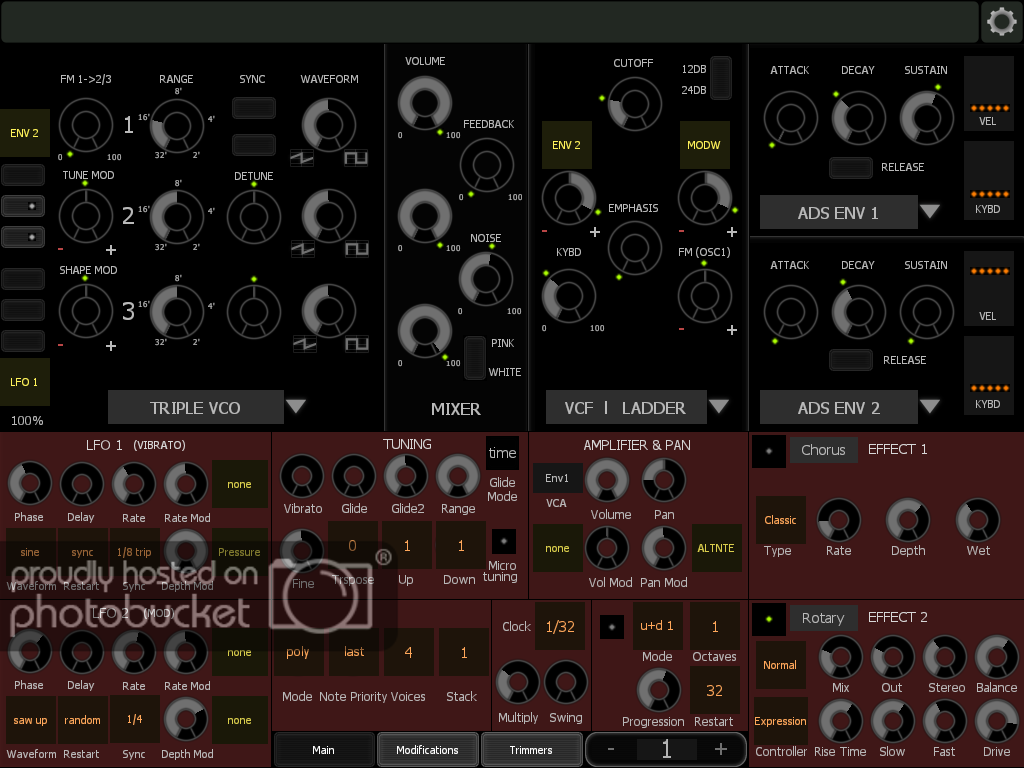
Task: Click plus icon under FM (OSC1) knob
Action: pyautogui.click(x=732, y=330)
